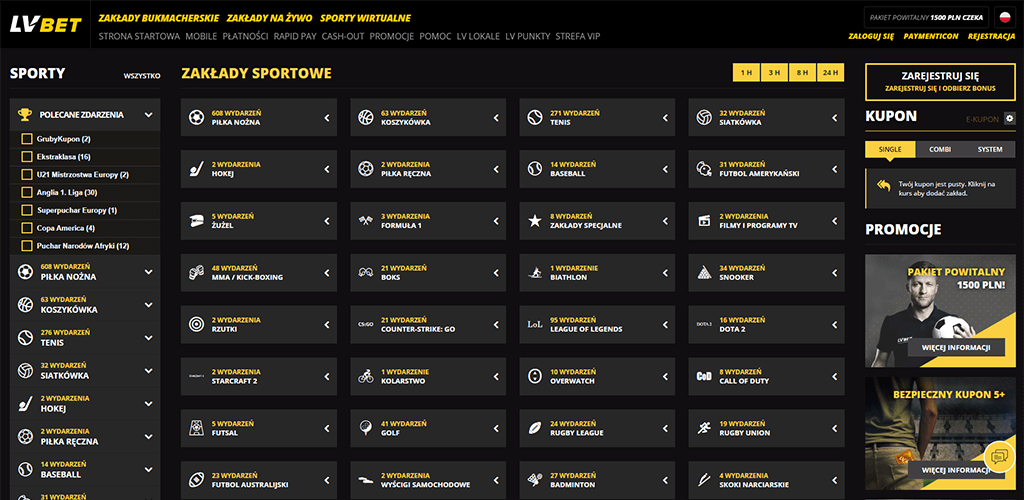Filter events by the 24 H button
1024x500 pixels.
click(x=830, y=73)
